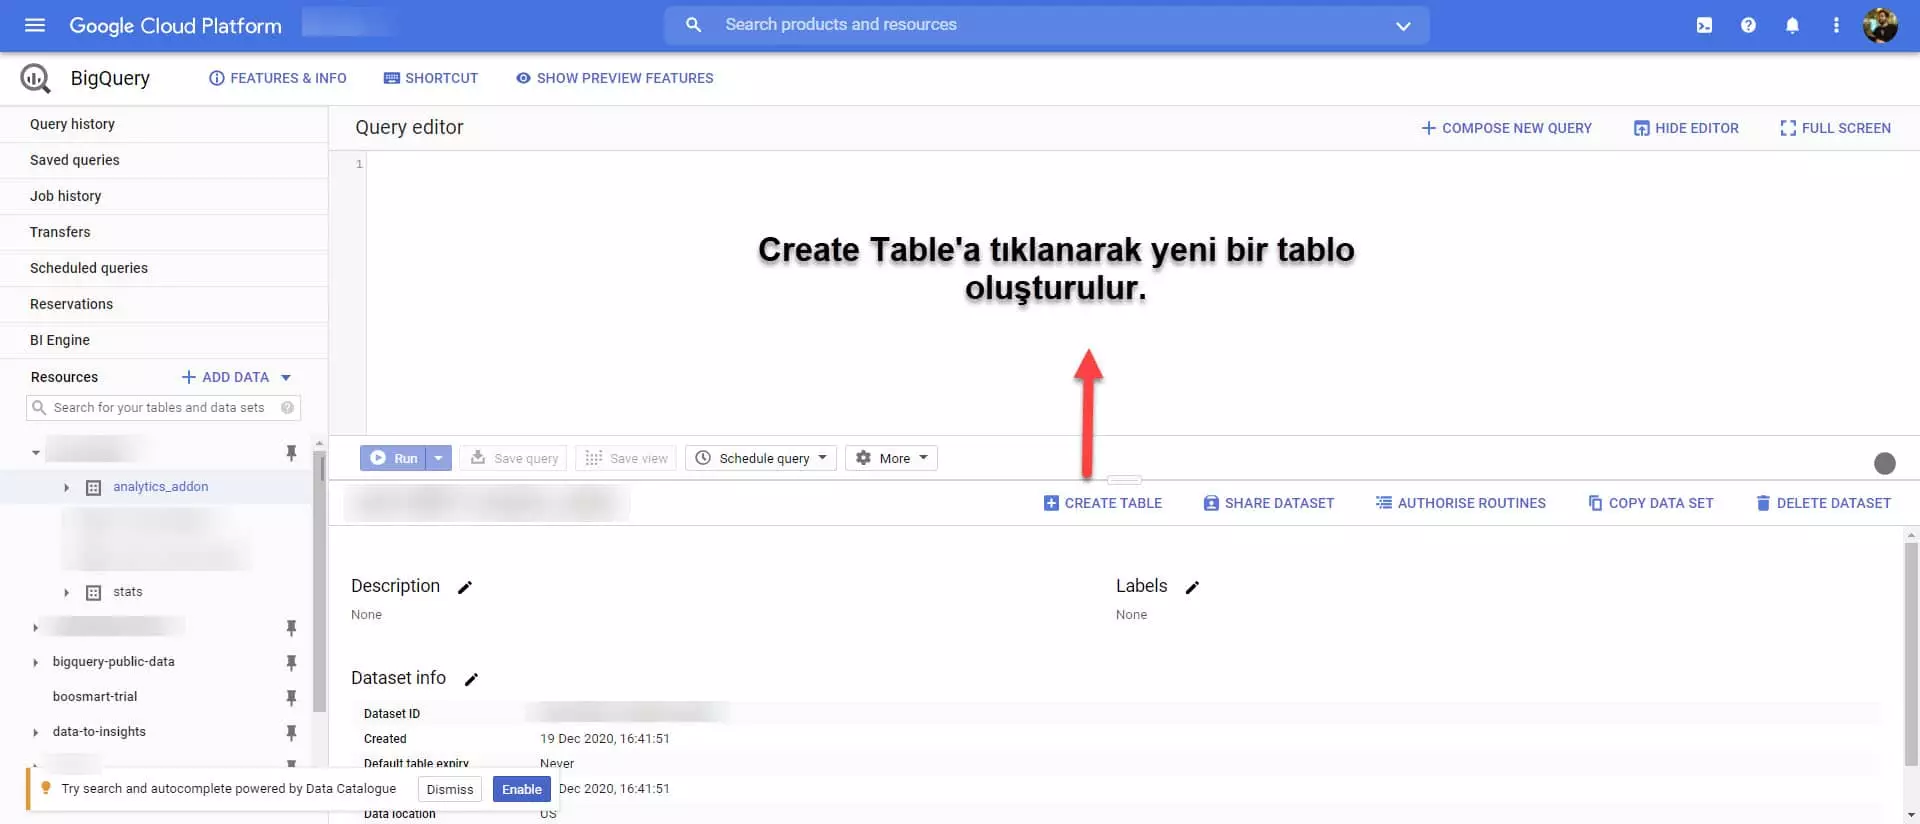
Task: Click the editor pane resize handle
Action: 1124,480
